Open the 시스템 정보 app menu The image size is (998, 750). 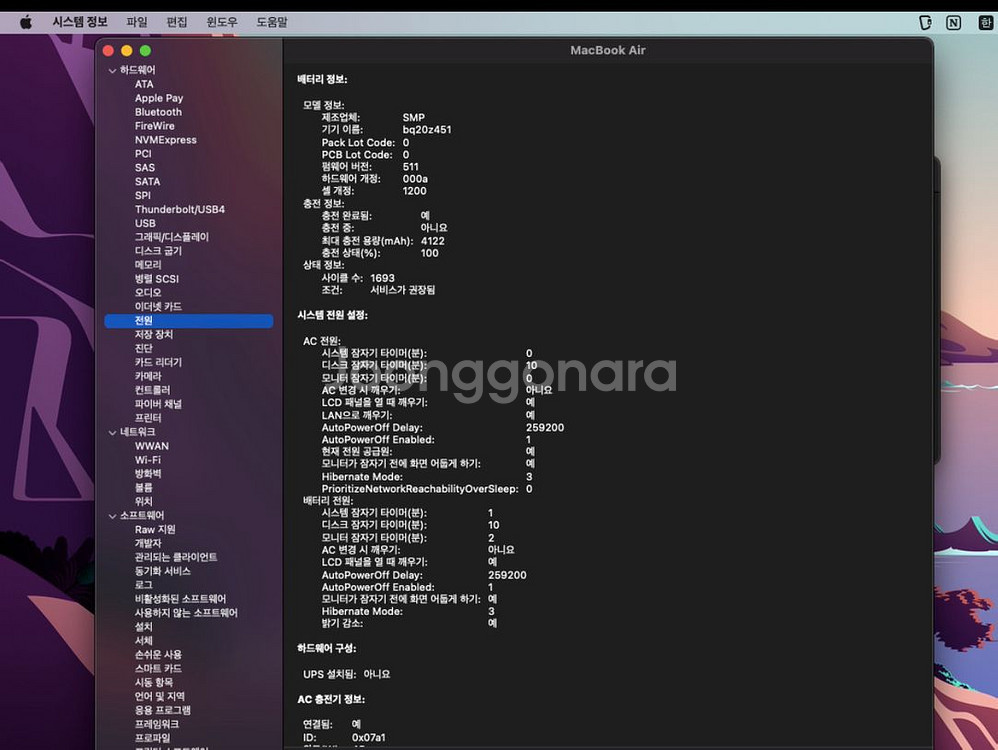click(80, 22)
